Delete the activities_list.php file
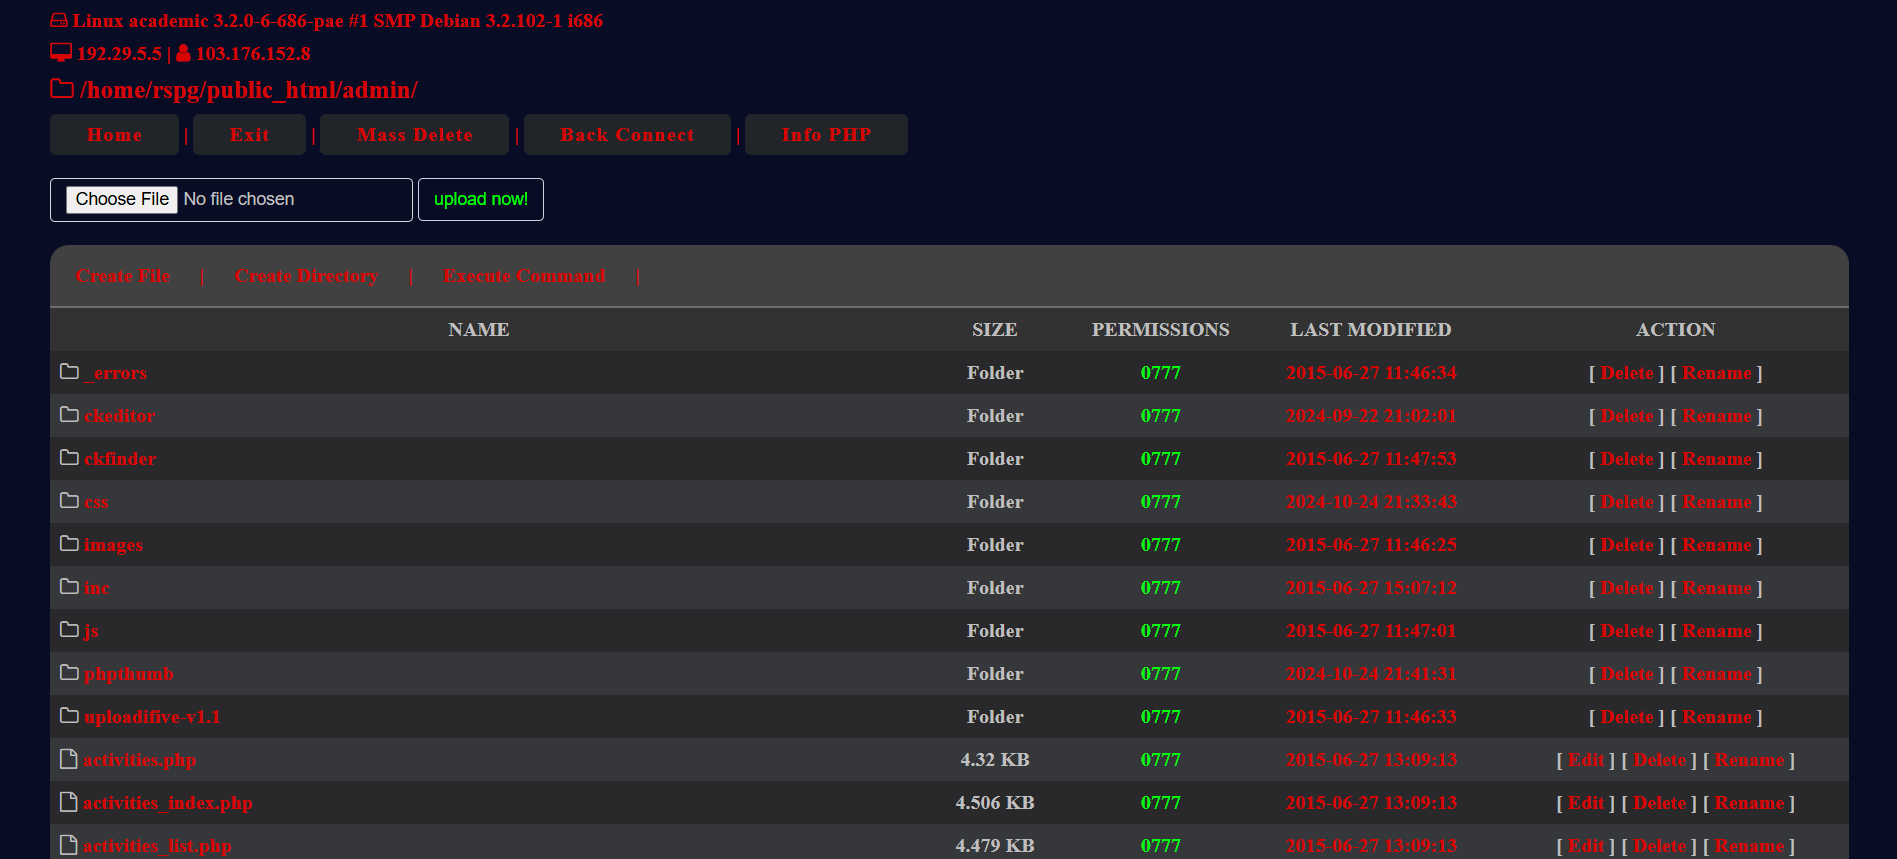Image resolution: width=1897 pixels, height=859 pixels. coord(1660,846)
